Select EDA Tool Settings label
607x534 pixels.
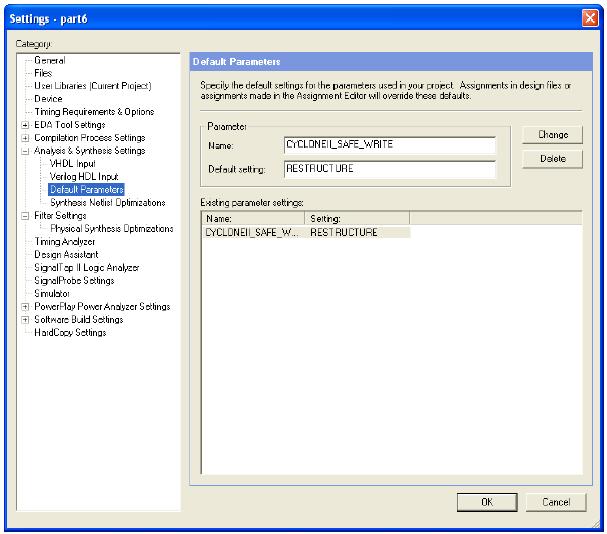70,125
